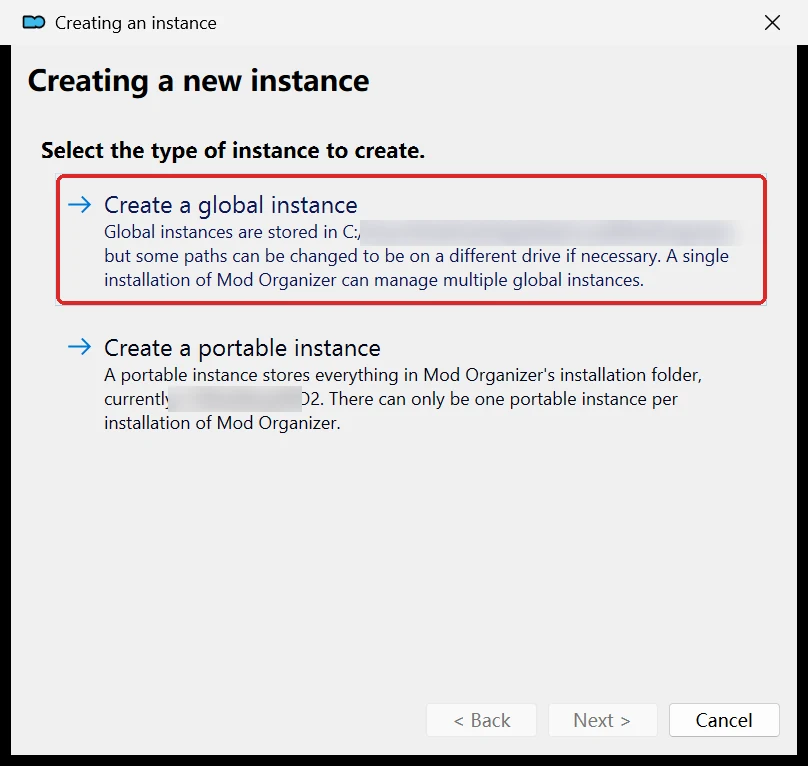Click the arrow icon beside portable instance

tap(79, 346)
